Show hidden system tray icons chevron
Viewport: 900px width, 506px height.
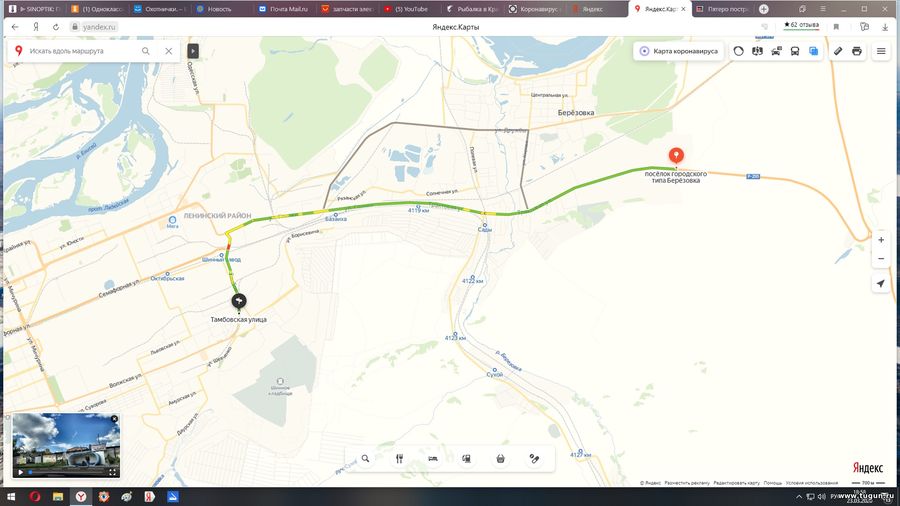[798, 497]
